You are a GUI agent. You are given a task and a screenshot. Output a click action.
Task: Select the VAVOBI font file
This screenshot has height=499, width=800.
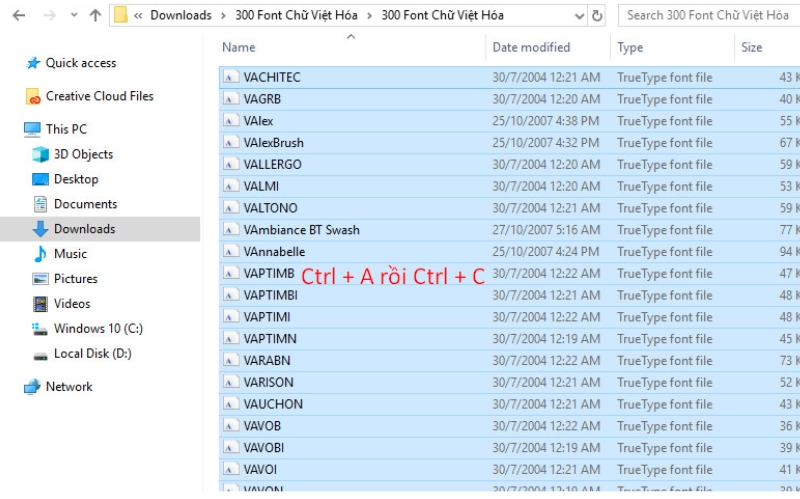coord(264,448)
